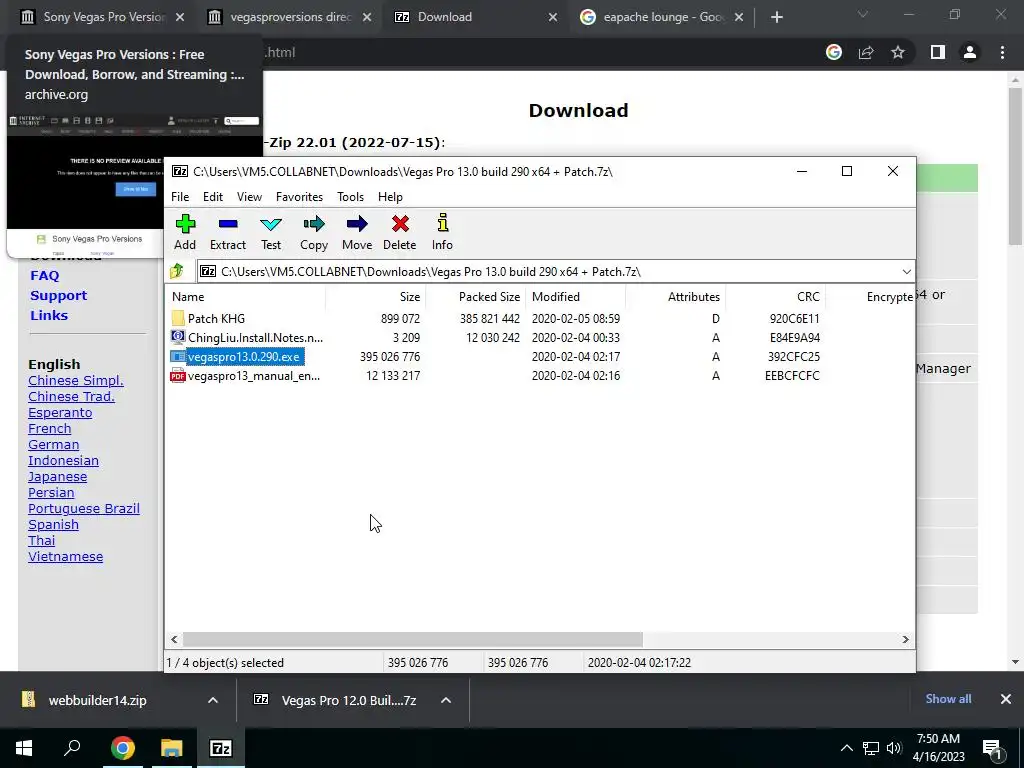Click the ChingLiu.Install.Notes file icon
This screenshot has width=1024, height=768.
pos(178,337)
